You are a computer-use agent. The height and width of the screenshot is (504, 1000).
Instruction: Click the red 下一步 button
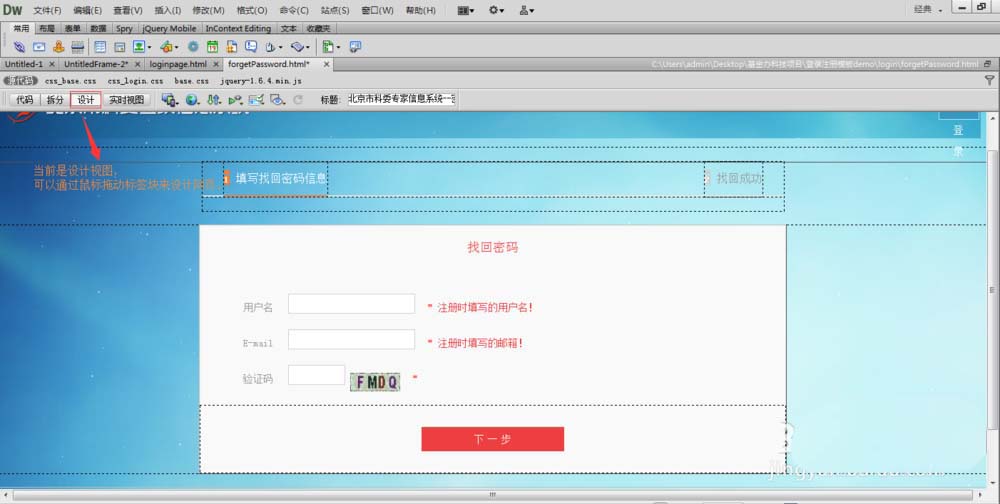pyautogui.click(x=492, y=439)
